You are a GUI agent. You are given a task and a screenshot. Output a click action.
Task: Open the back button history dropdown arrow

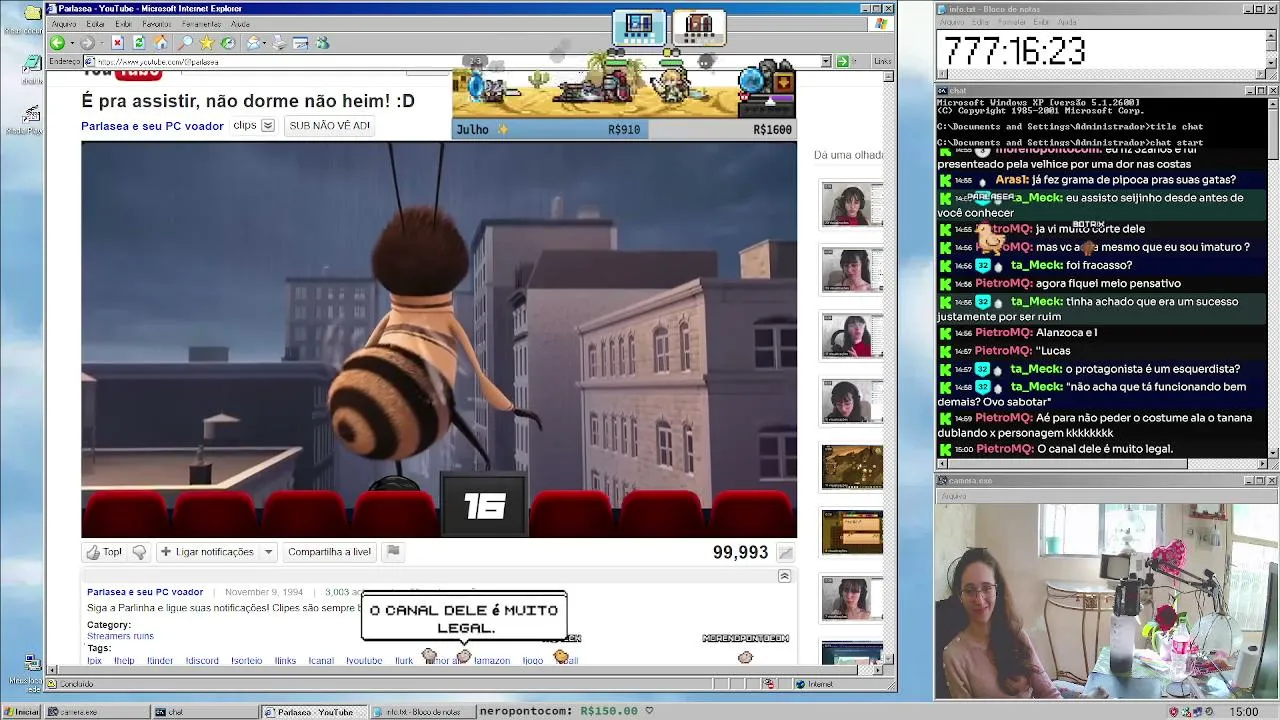(70, 43)
